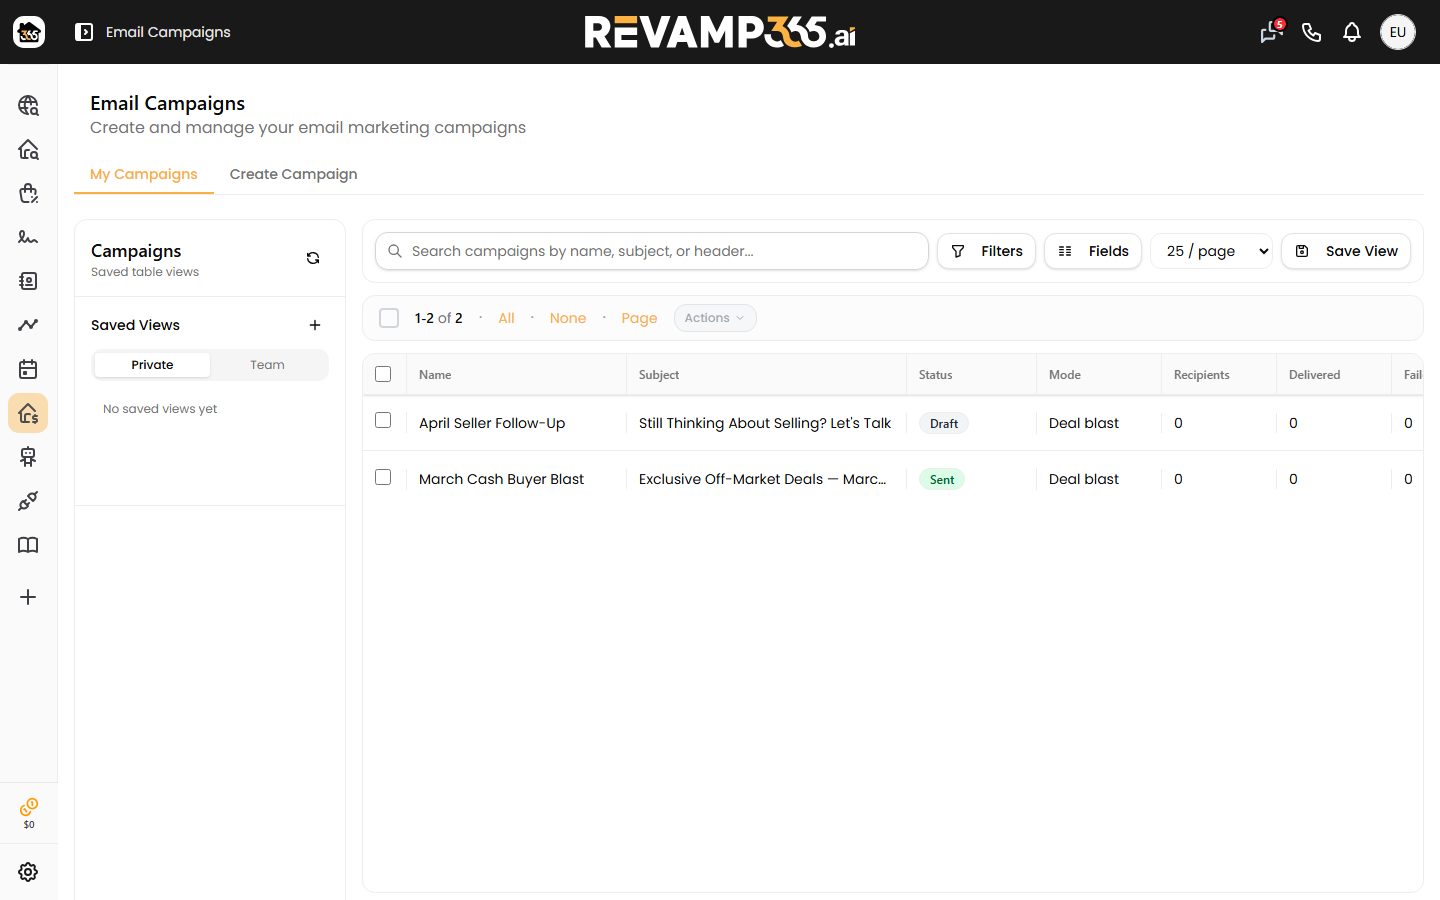Open the shopping bag sidebar icon
Screen dimensions: 1440x900
[x=28, y=193]
